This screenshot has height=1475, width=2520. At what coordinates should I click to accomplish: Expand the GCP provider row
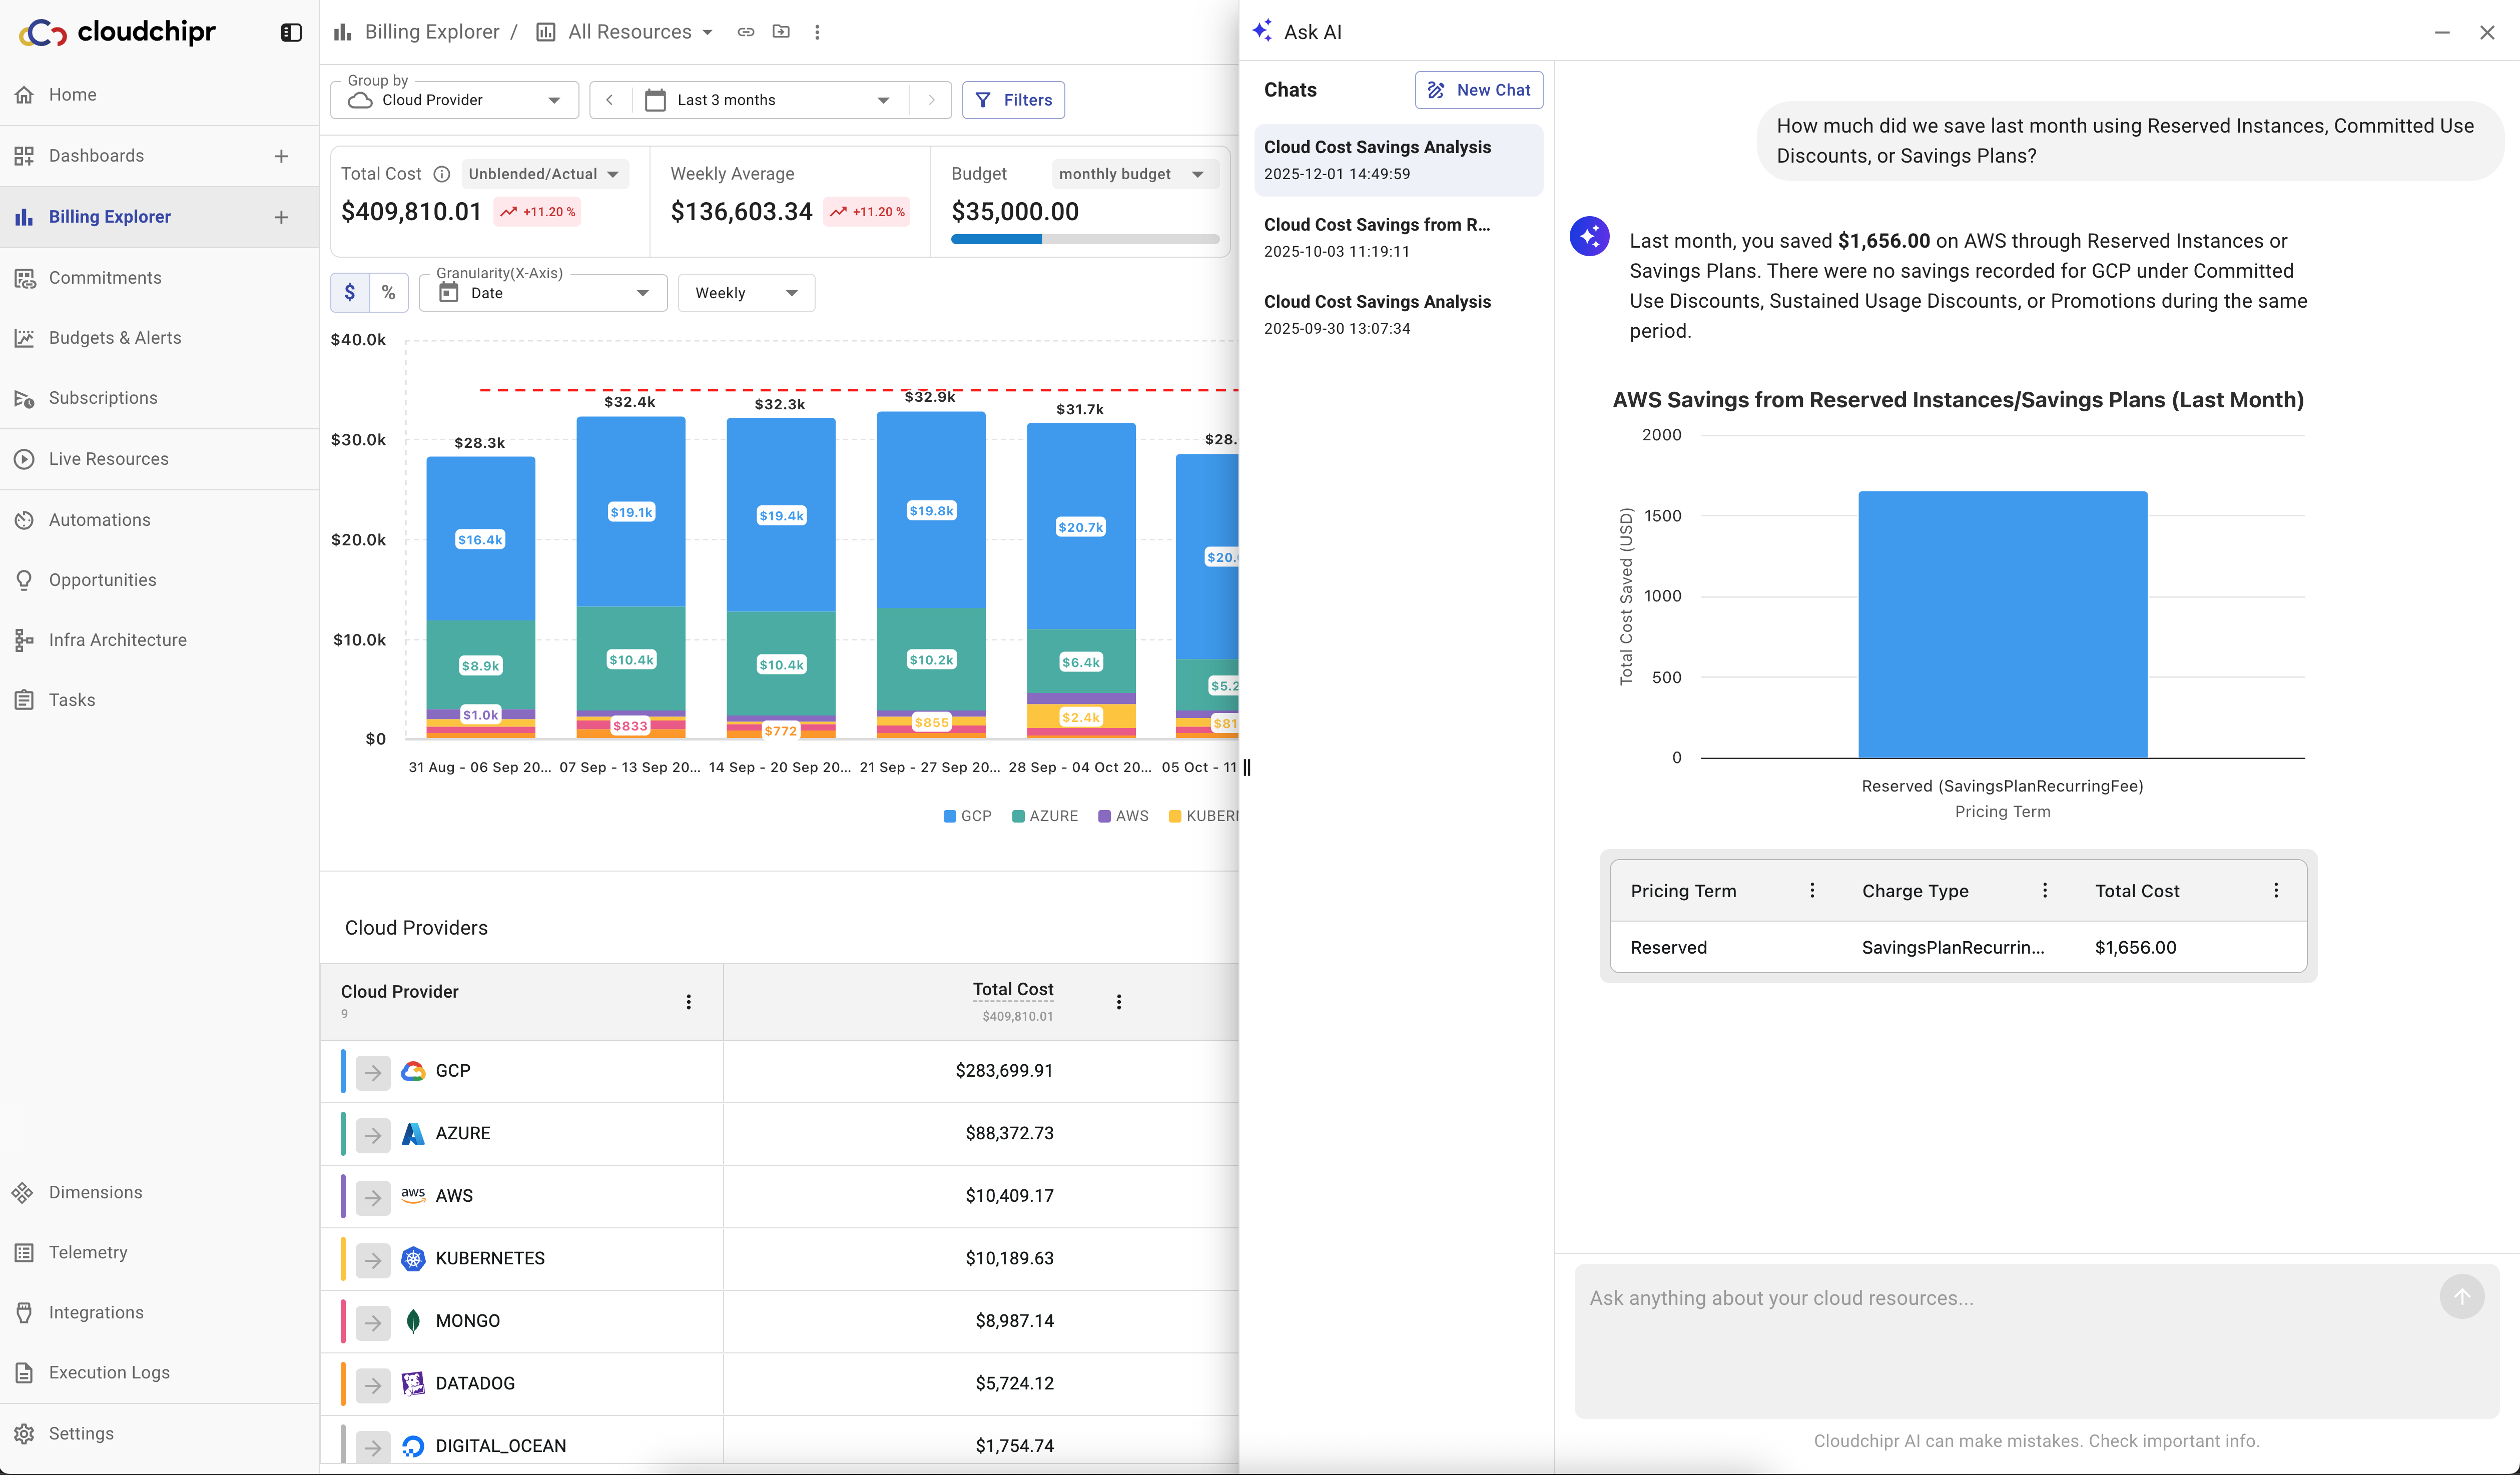tap(373, 1072)
